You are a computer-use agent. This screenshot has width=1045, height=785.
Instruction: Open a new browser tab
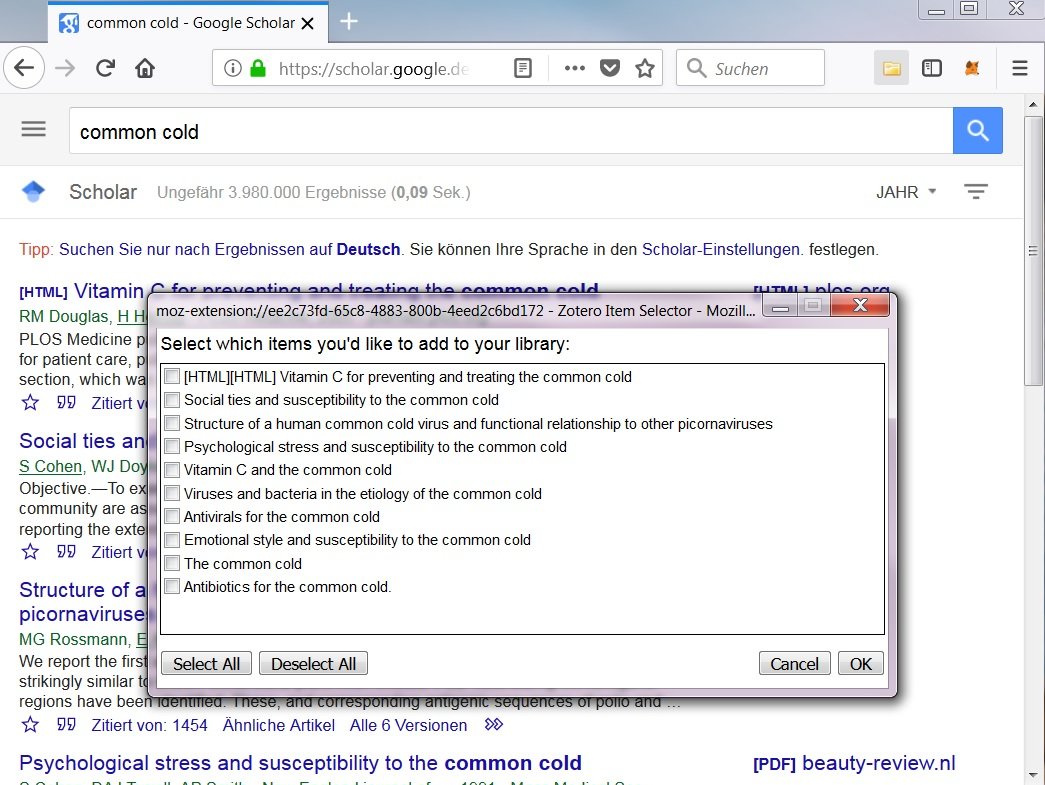tap(347, 20)
